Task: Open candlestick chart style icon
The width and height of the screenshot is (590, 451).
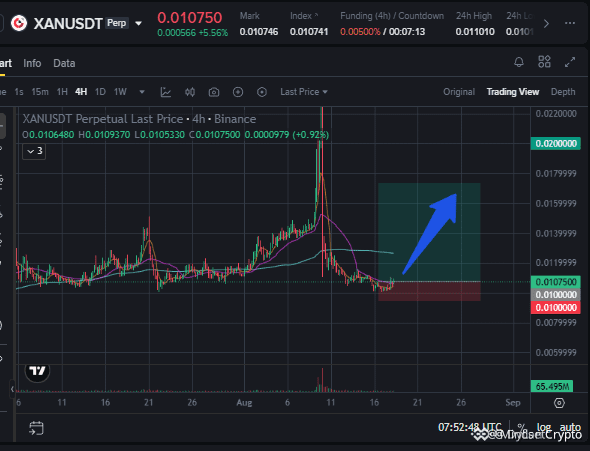Action: click(190, 92)
